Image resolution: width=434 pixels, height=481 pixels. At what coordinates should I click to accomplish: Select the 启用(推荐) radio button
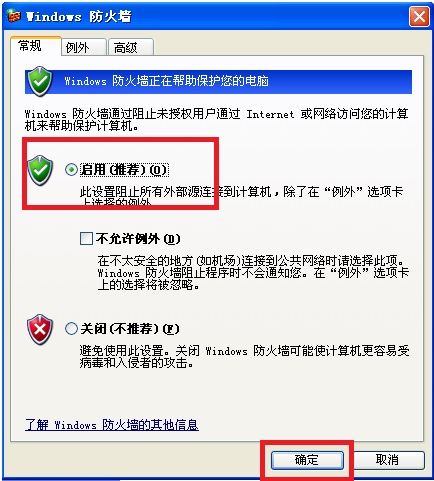click(x=71, y=170)
